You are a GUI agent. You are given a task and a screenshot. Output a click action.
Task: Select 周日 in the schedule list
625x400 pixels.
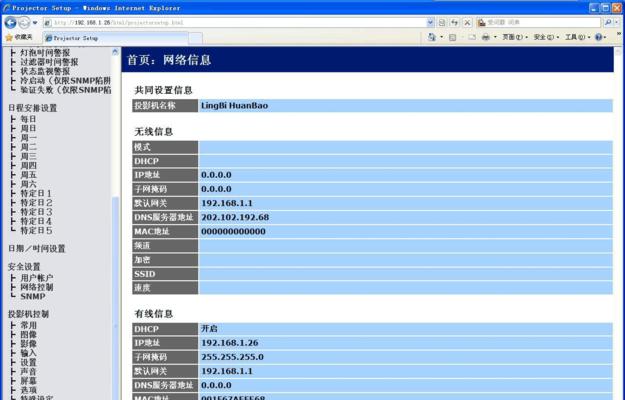pos(28,128)
